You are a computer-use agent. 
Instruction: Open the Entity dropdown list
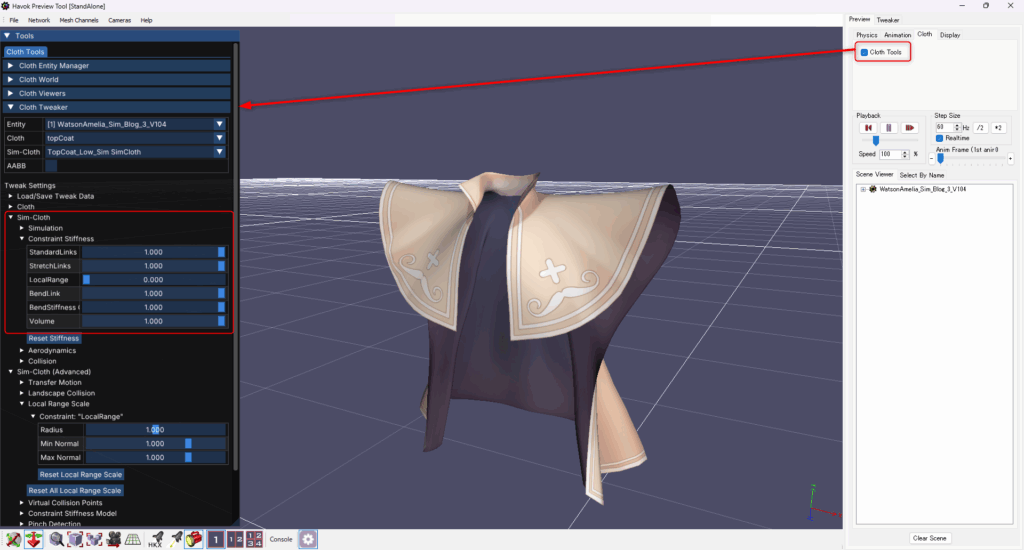point(219,124)
